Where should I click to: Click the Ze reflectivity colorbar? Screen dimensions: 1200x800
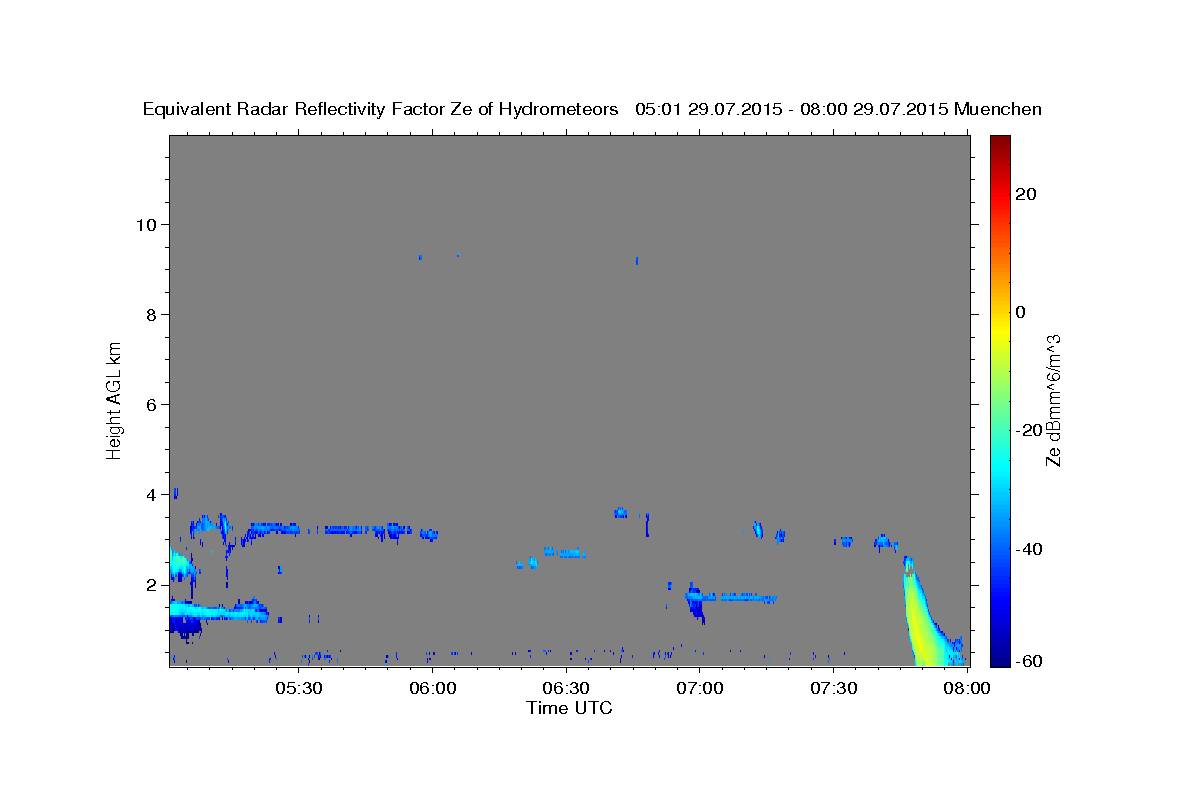[1000, 400]
